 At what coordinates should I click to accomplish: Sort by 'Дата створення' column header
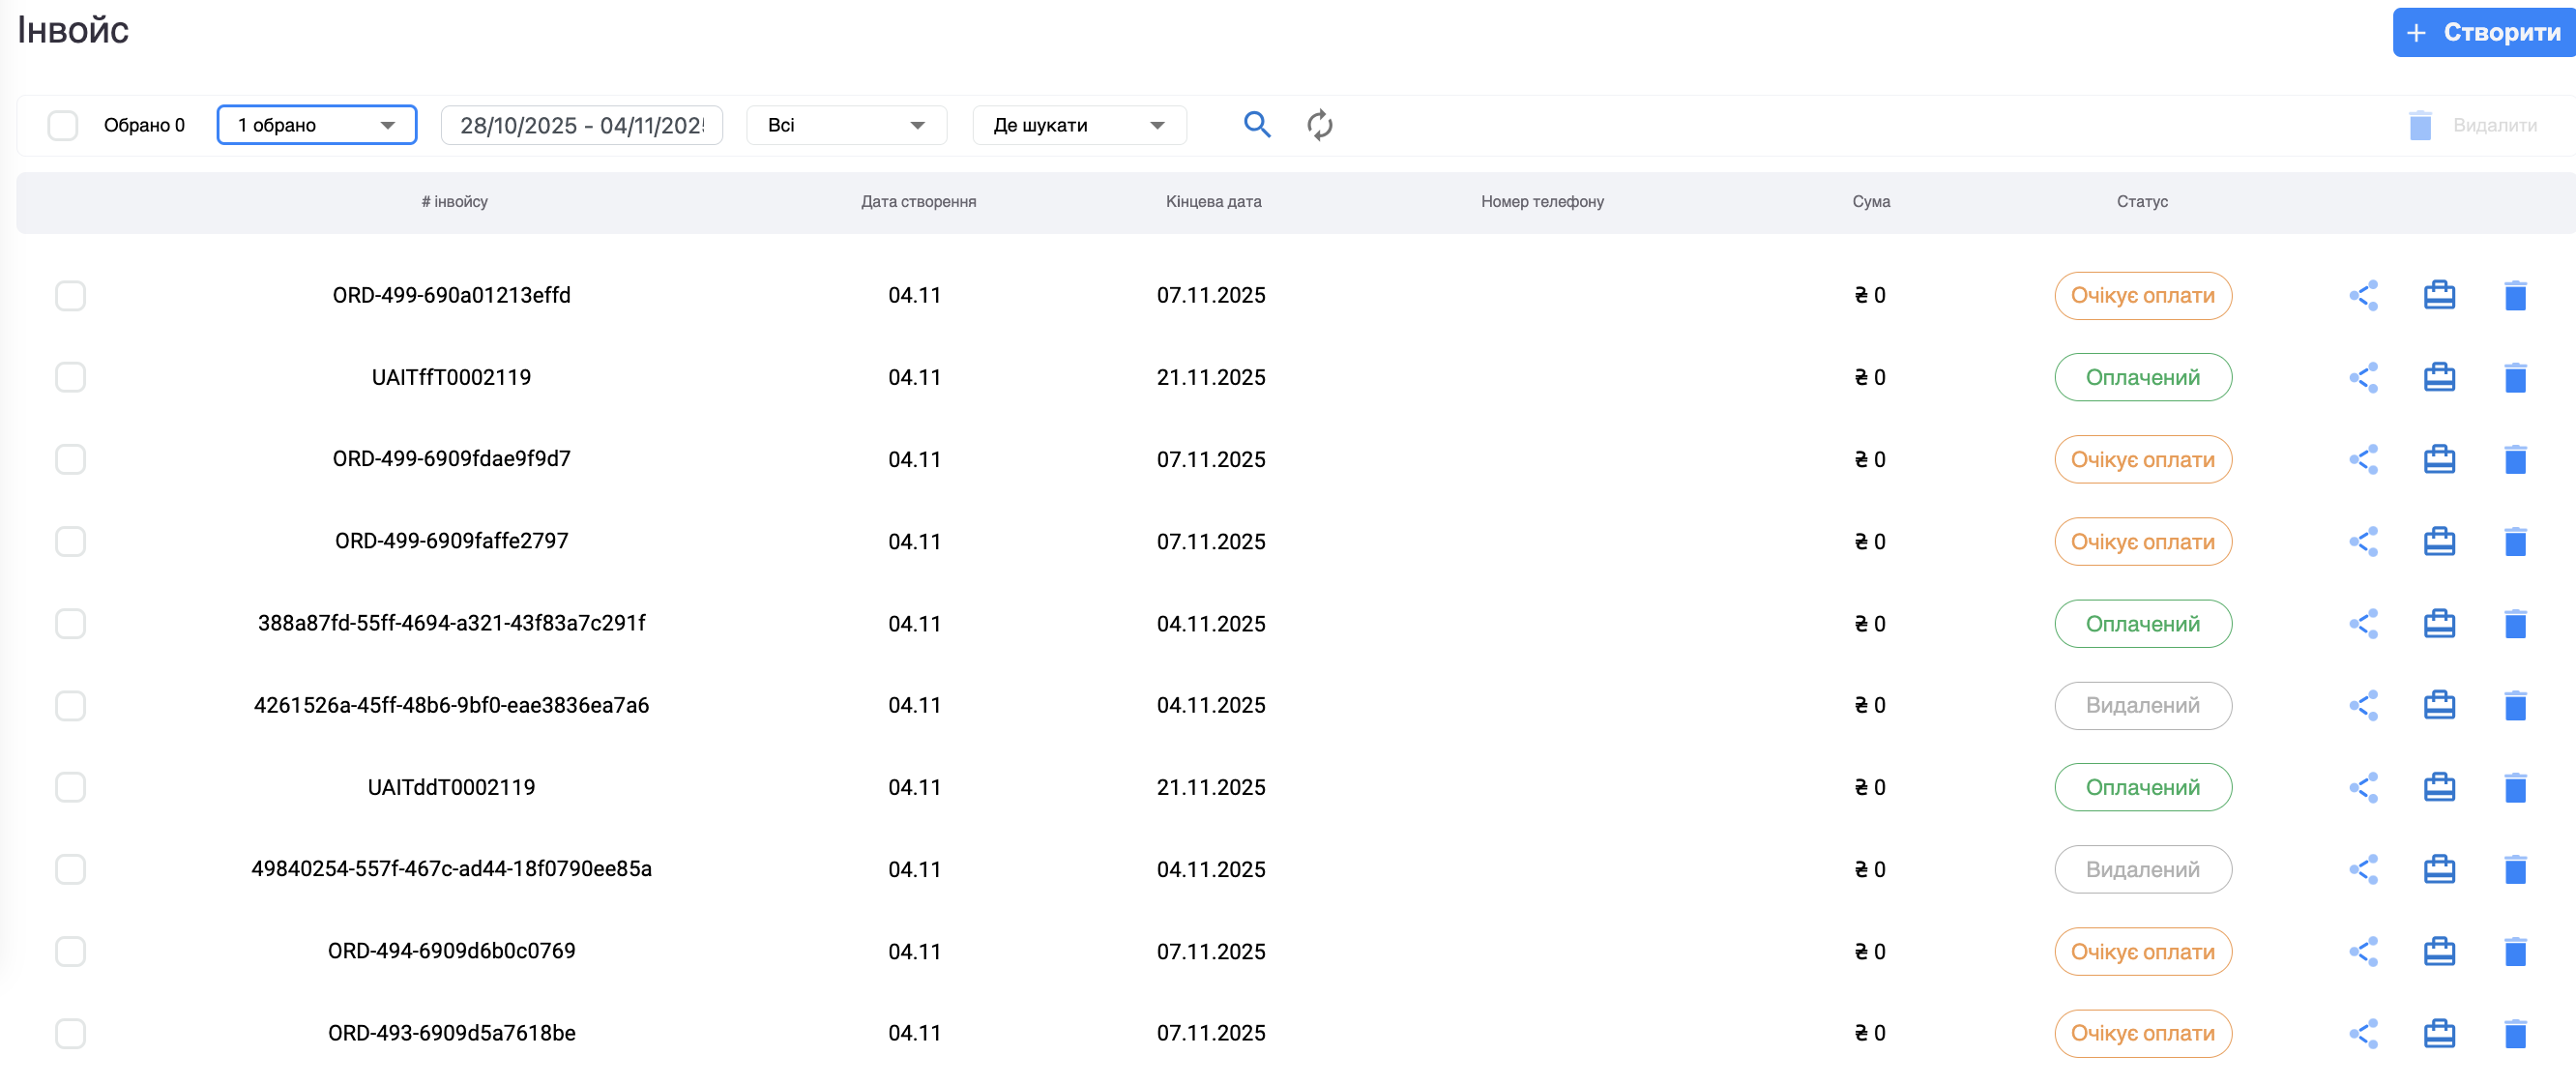tap(918, 202)
